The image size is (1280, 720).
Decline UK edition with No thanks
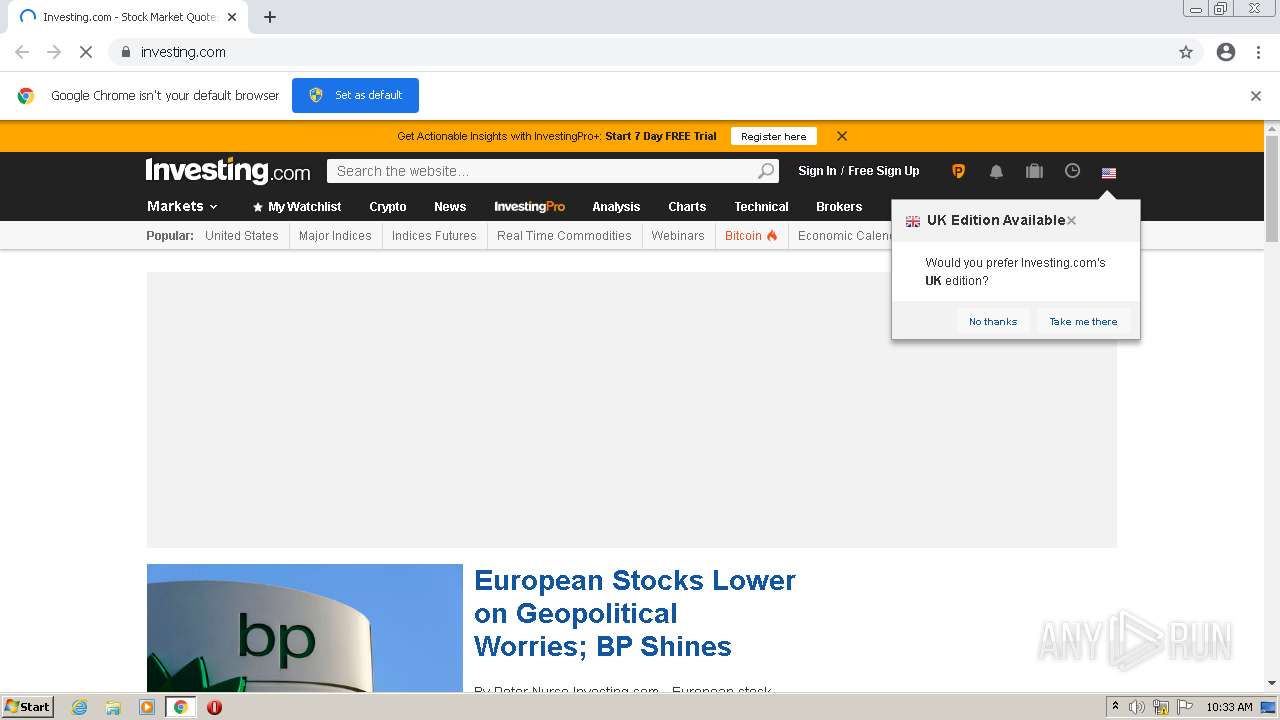[993, 321]
